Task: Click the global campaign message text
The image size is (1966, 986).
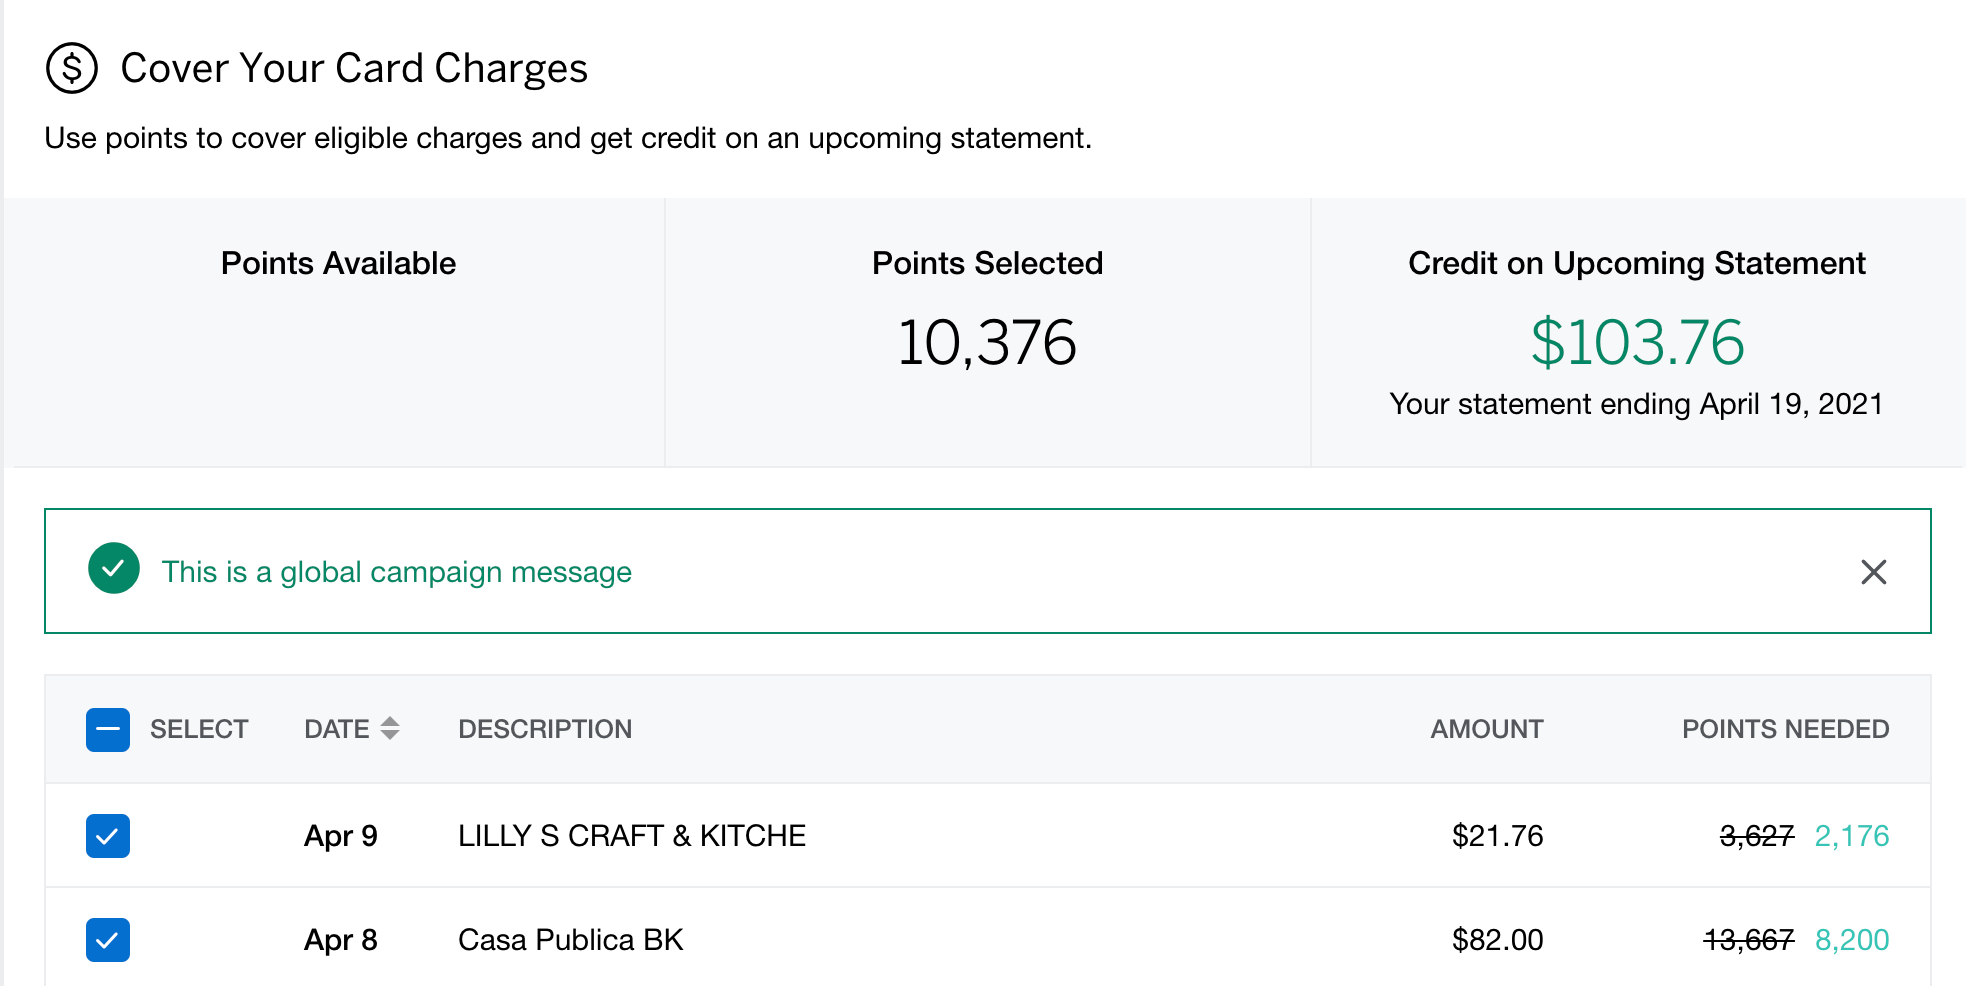Action: pyautogui.click(x=396, y=572)
